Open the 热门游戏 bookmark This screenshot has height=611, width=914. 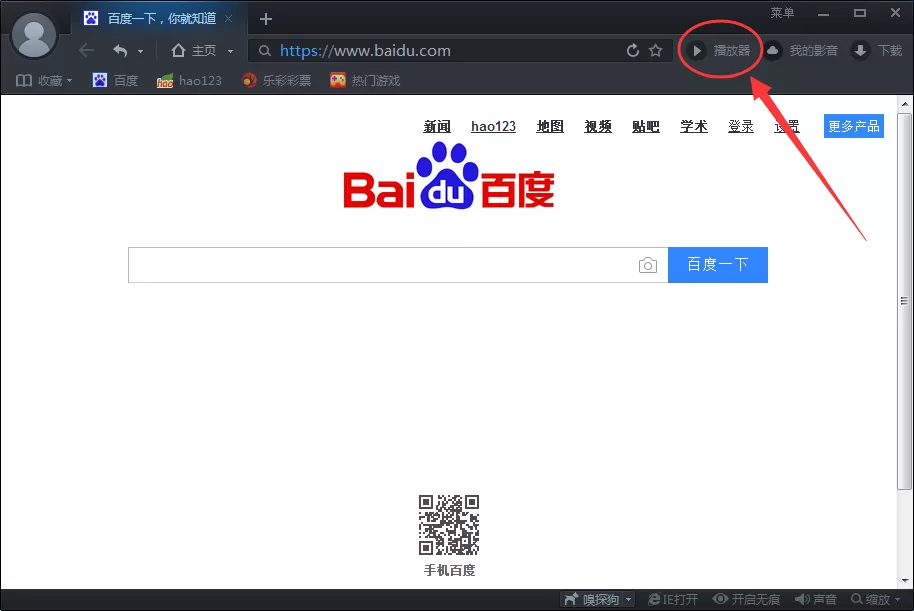[x=365, y=80]
